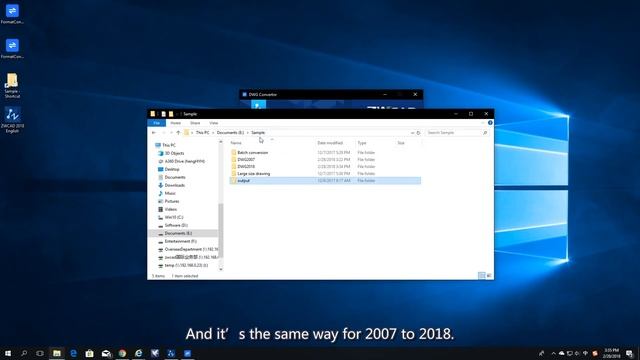640x360 pixels.
Task: Select the output folder
Action: click(325, 180)
